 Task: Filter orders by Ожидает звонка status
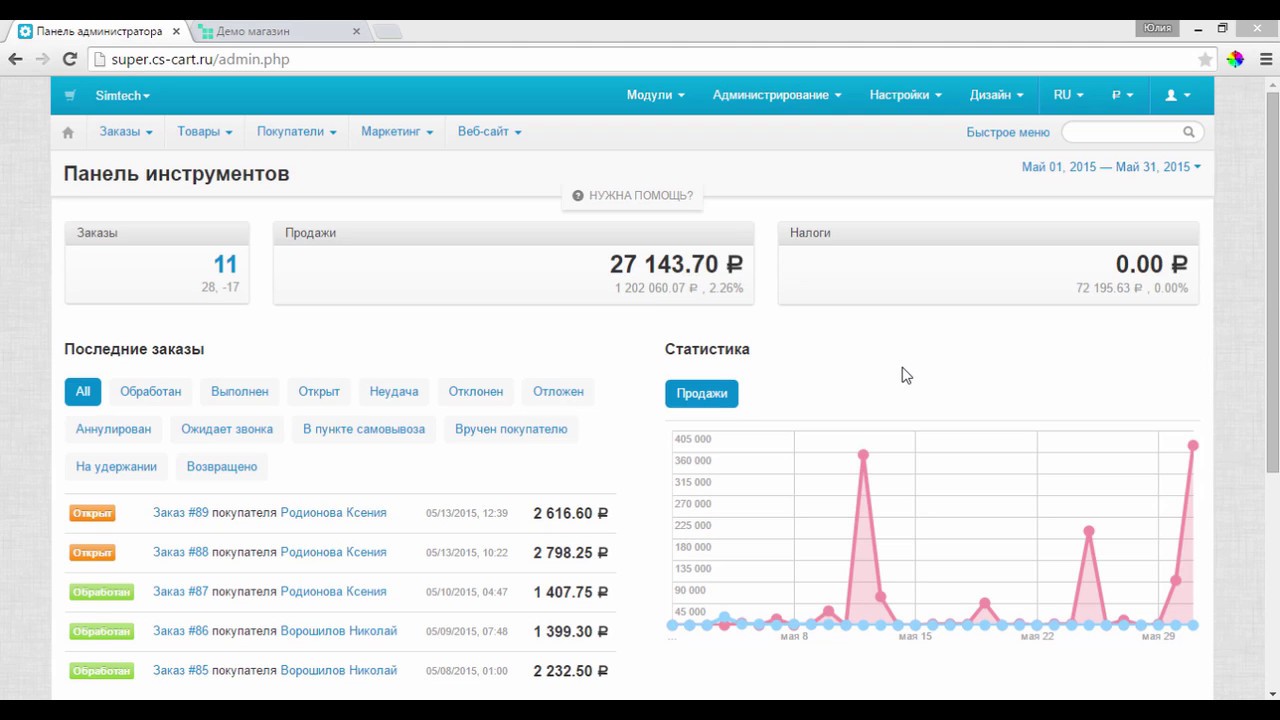point(227,429)
